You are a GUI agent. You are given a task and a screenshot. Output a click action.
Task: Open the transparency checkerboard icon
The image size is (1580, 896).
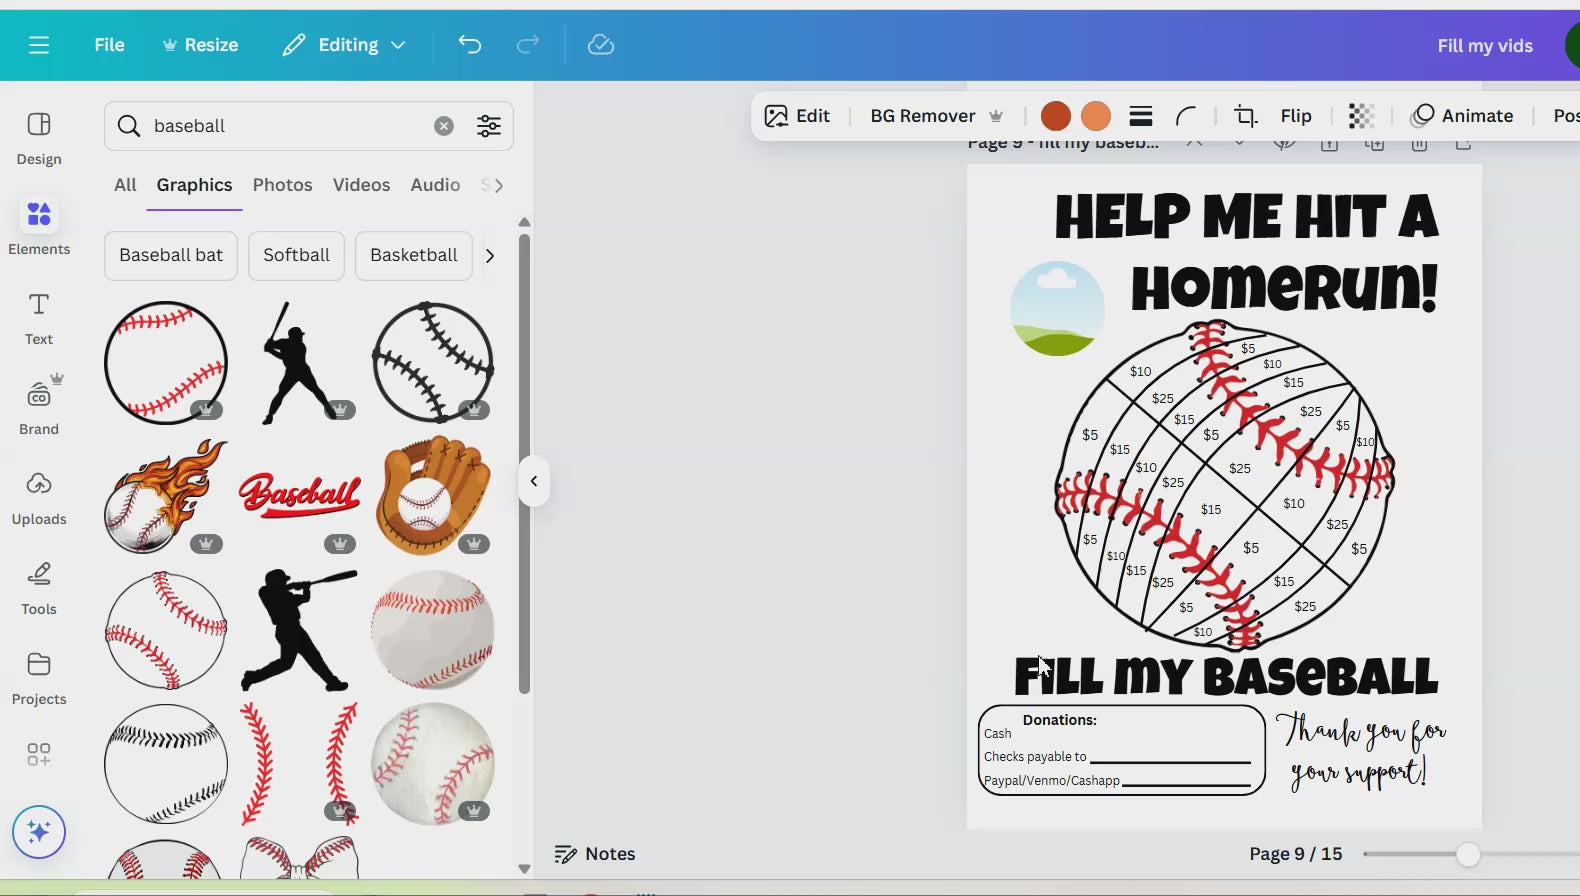[1361, 116]
